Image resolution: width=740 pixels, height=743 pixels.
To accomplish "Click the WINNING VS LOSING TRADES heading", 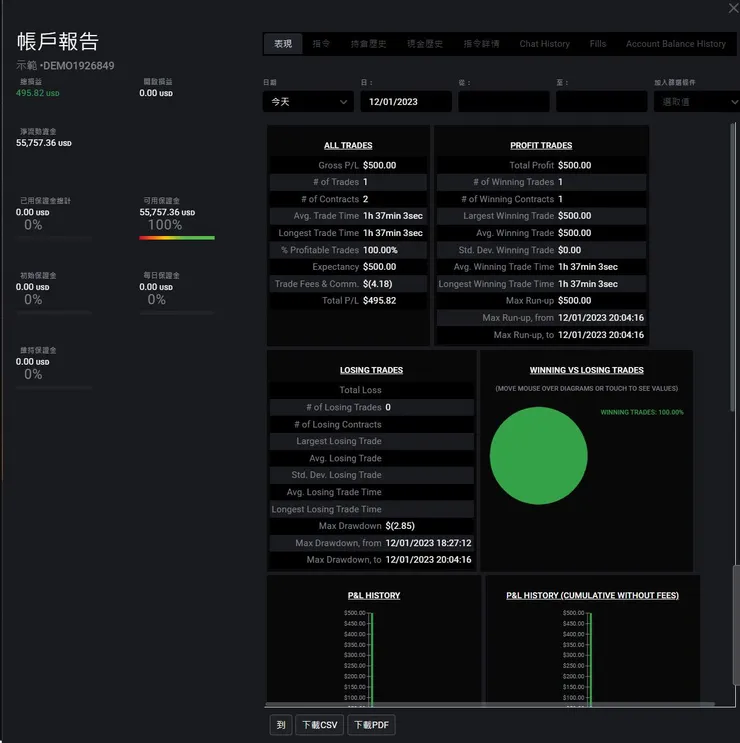I will [x=587, y=370].
